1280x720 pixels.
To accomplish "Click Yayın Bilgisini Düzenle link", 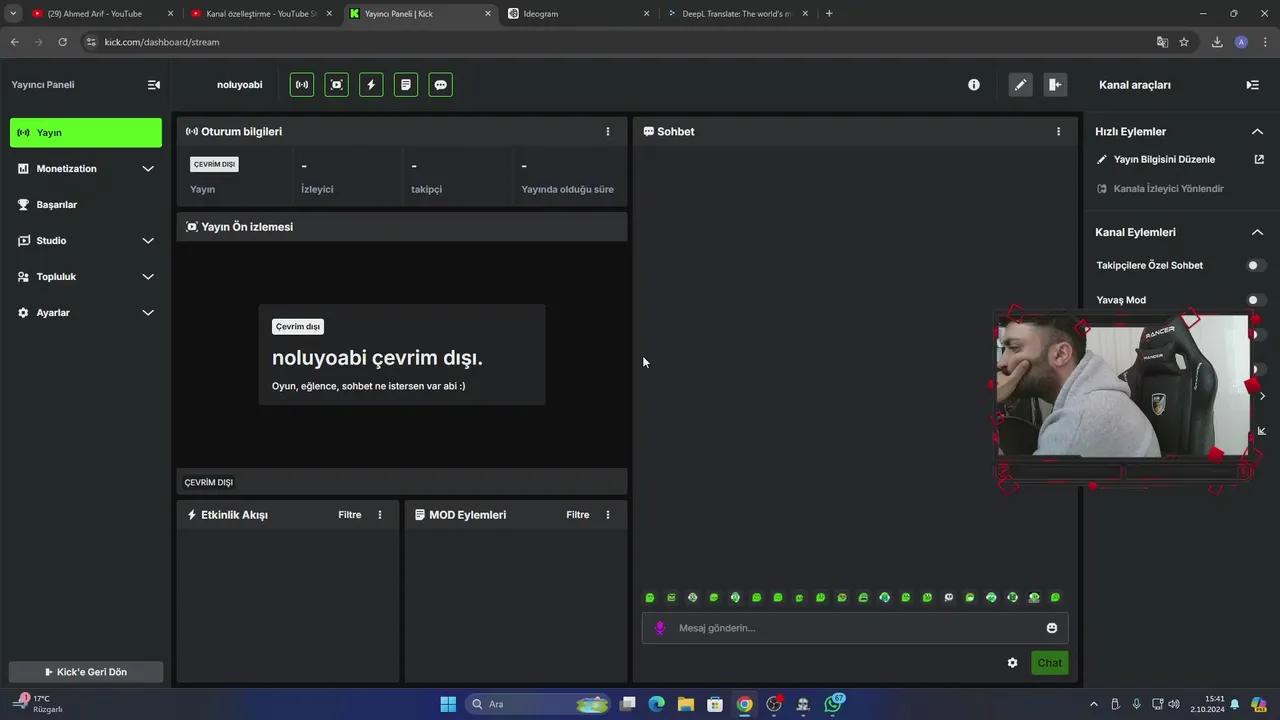I will click(1164, 159).
